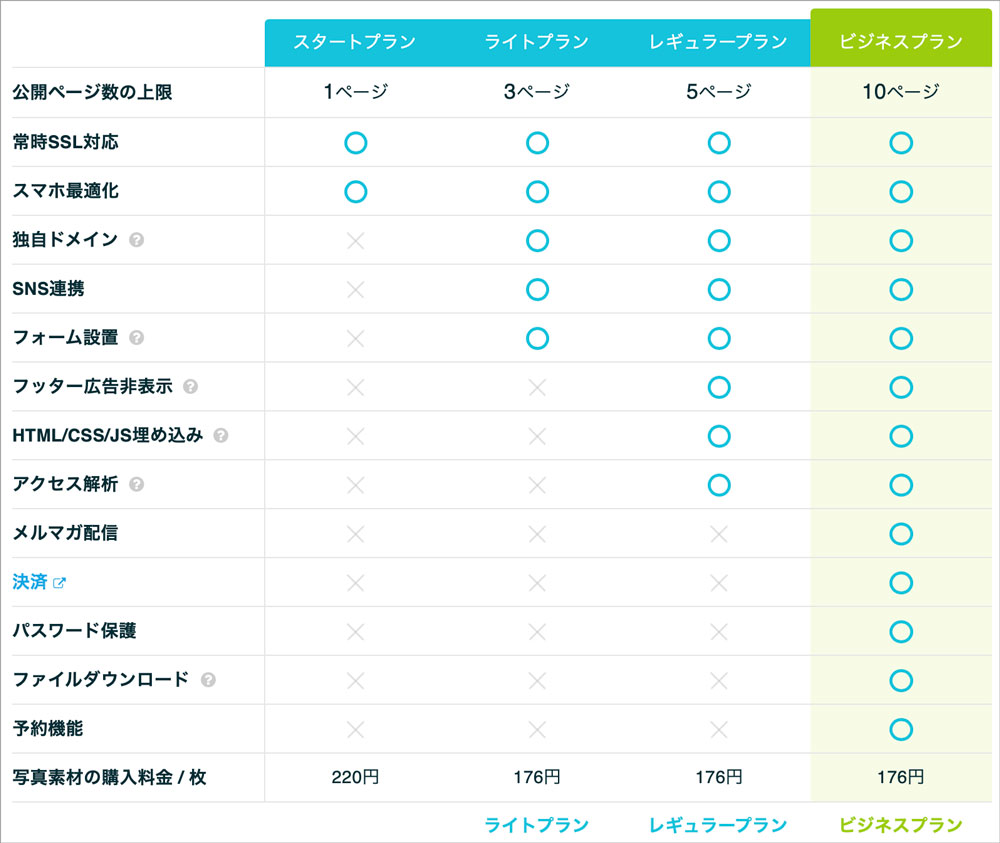
Task: Open the レギュラープラン link at table bottom
Action: [718, 825]
